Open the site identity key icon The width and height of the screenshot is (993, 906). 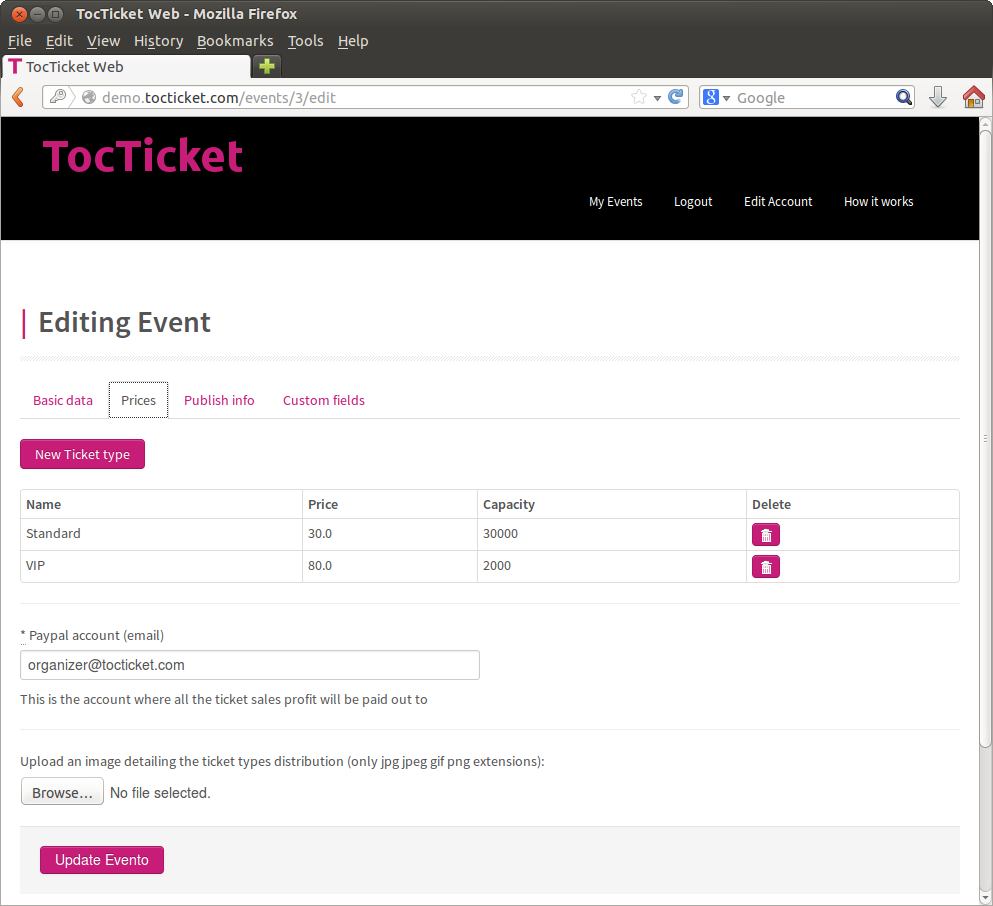pos(58,97)
